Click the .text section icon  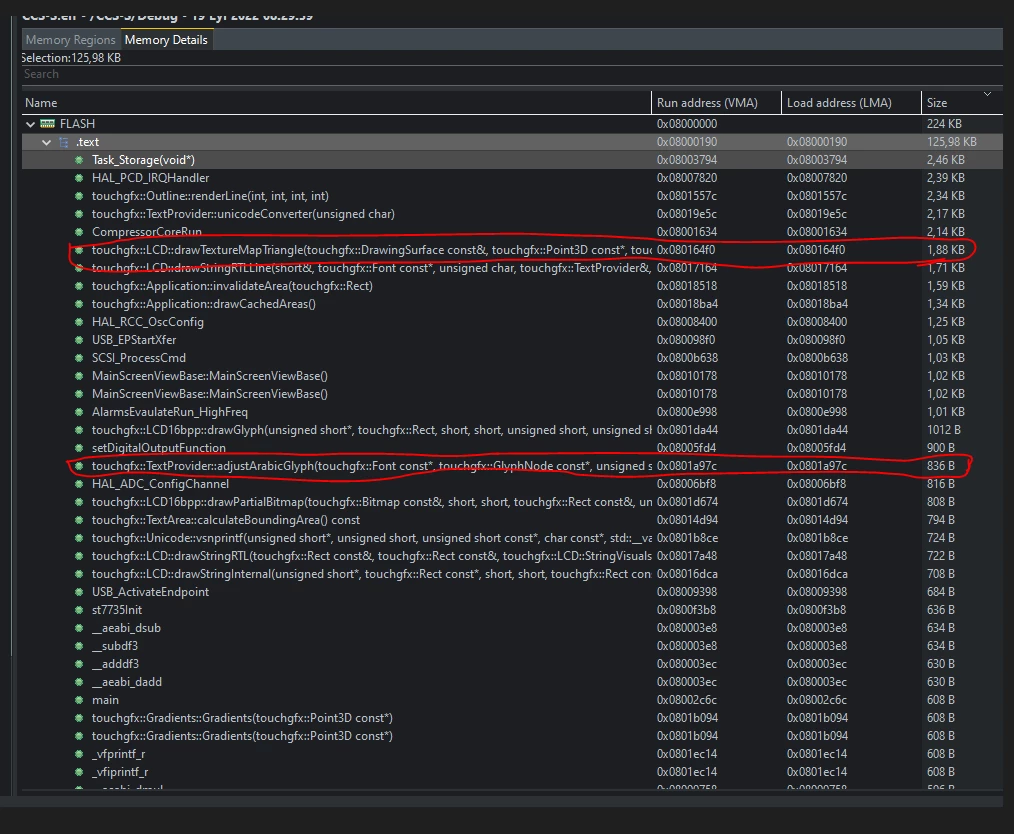click(x=63, y=142)
